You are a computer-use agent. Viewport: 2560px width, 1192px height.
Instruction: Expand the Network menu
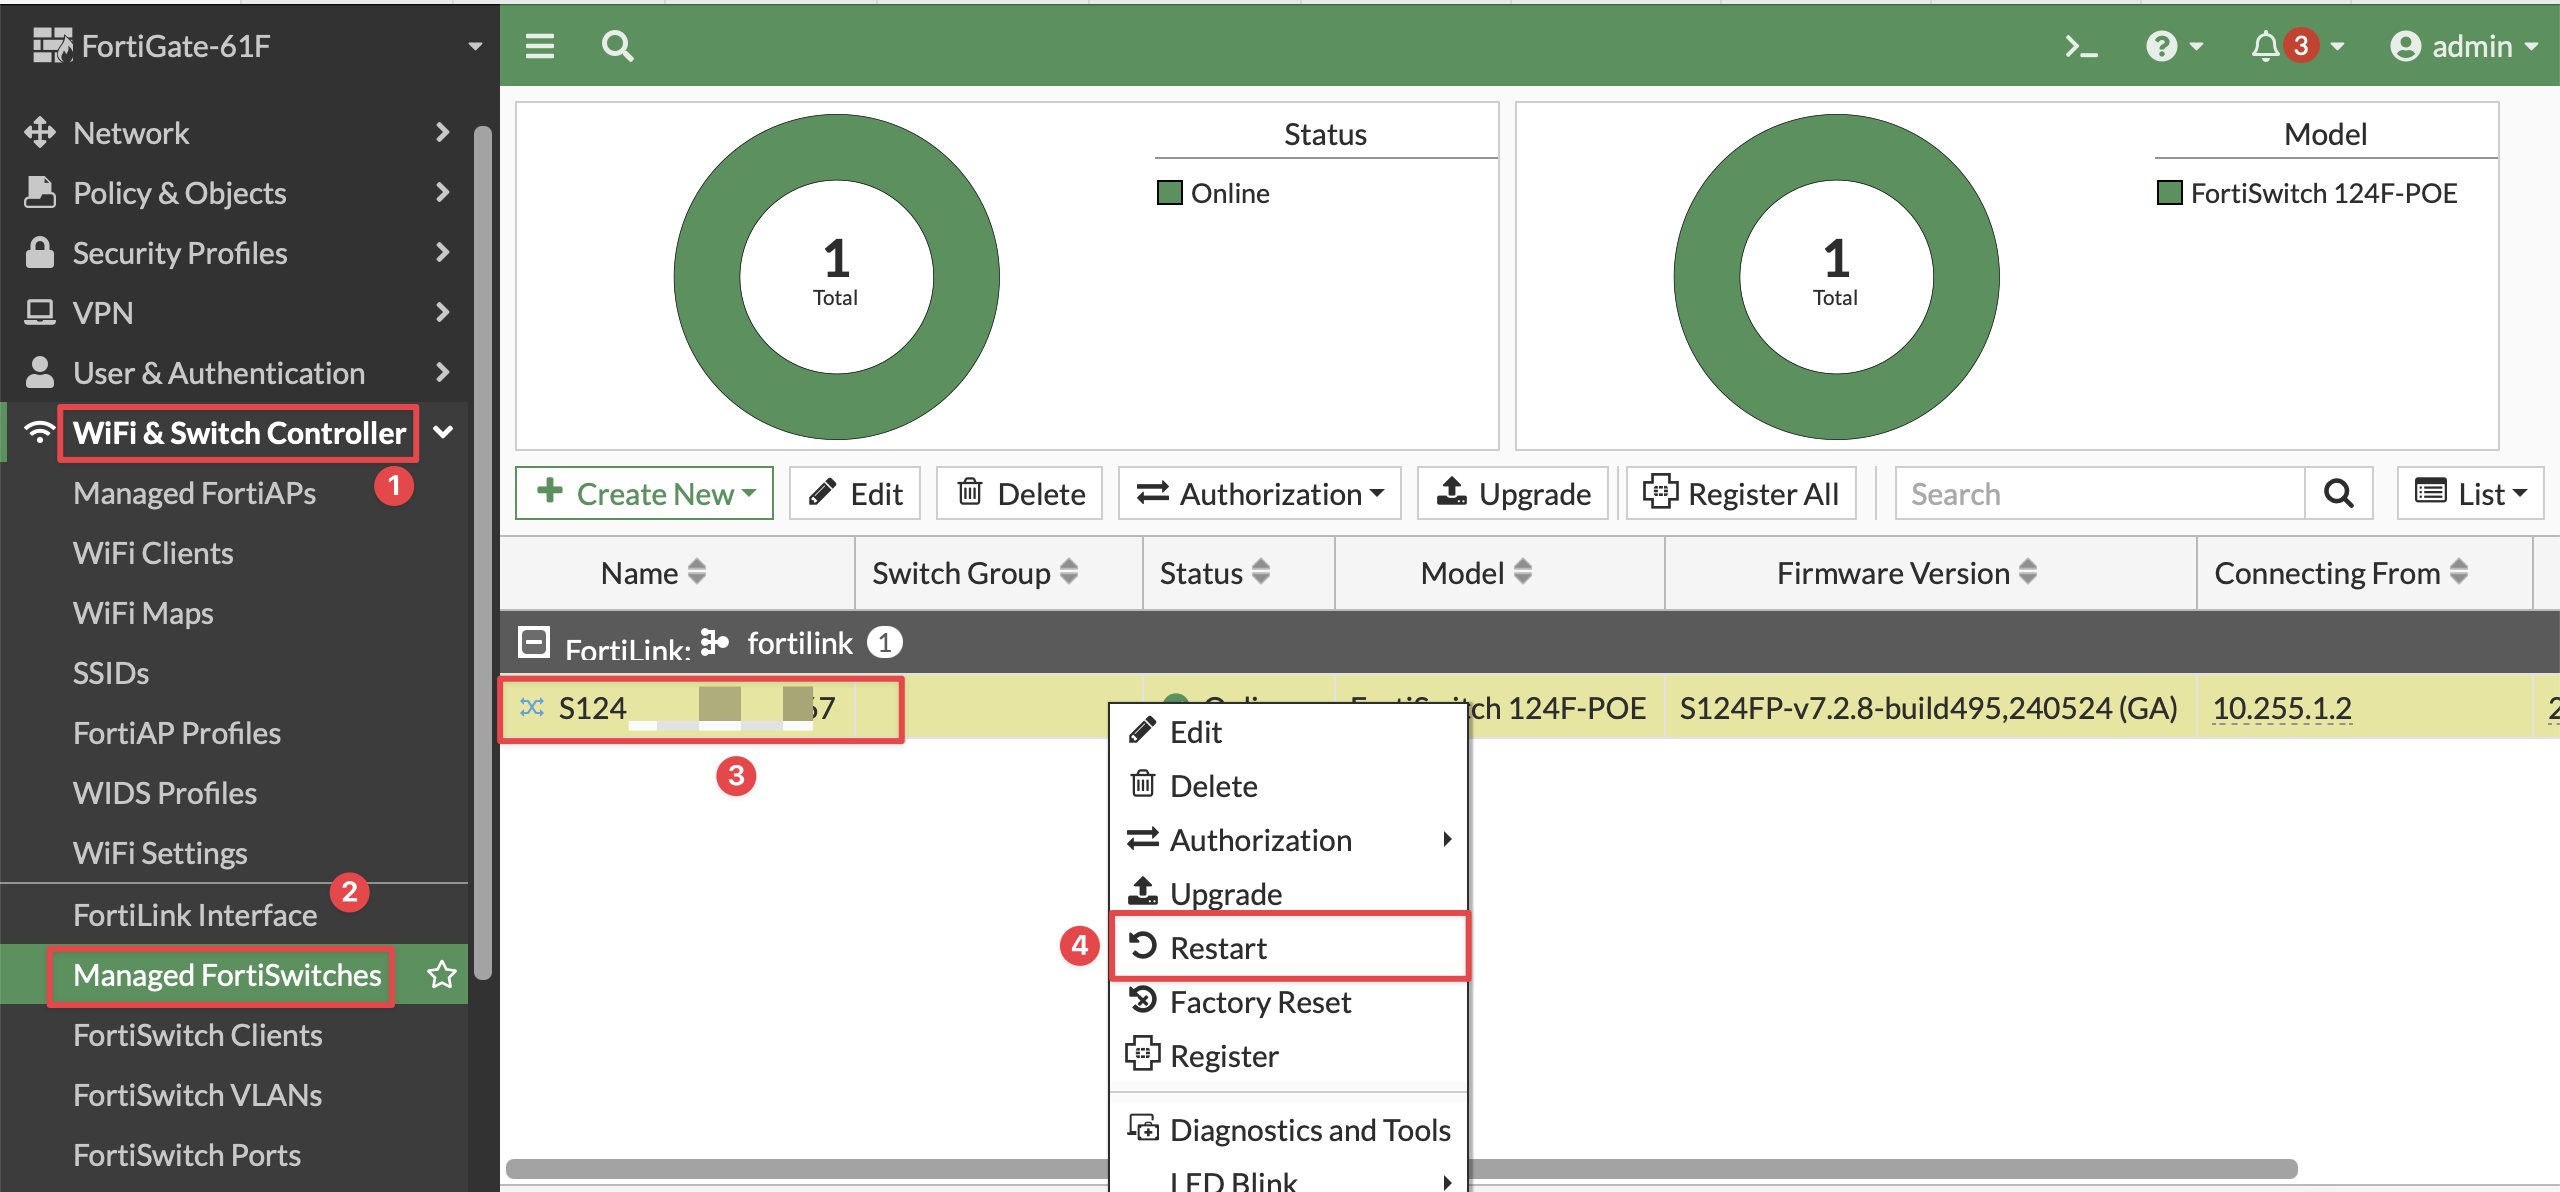click(x=234, y=133)
